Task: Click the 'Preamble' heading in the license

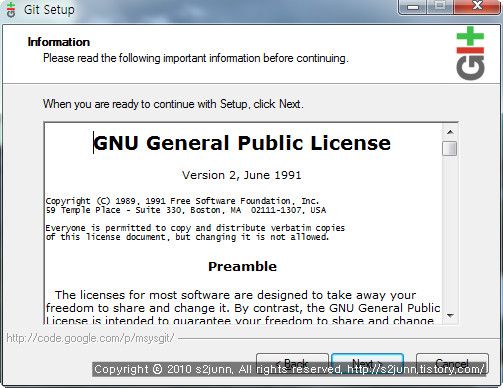Action: [242, 266]
